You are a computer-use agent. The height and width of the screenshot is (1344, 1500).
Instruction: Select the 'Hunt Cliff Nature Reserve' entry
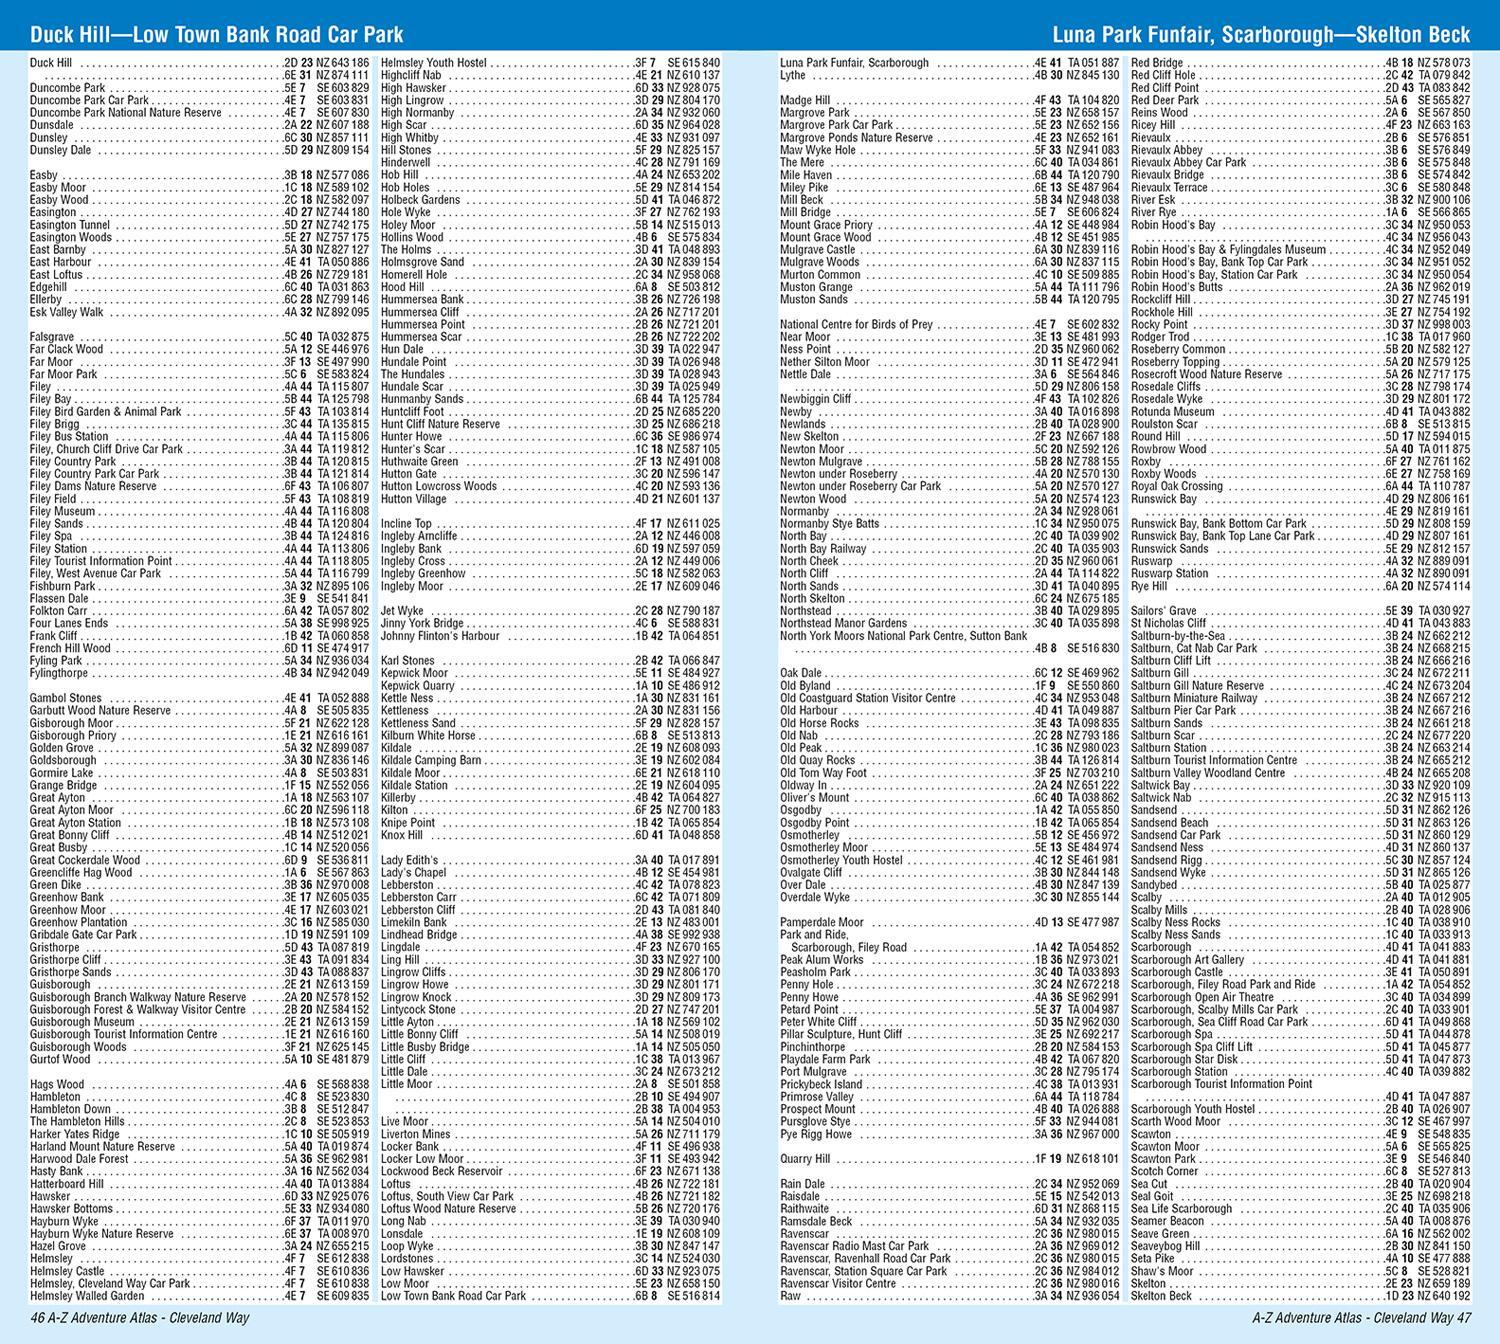coord(550,424)
